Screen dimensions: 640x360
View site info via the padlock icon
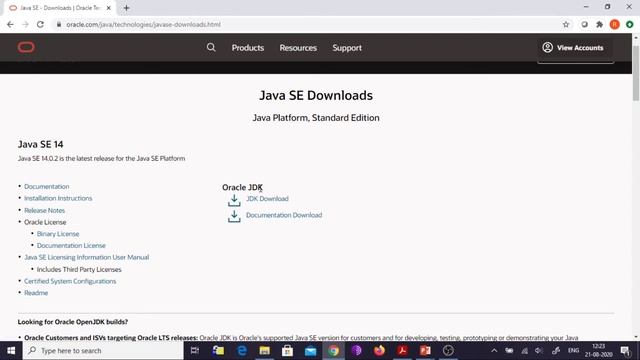pos(59,24)
